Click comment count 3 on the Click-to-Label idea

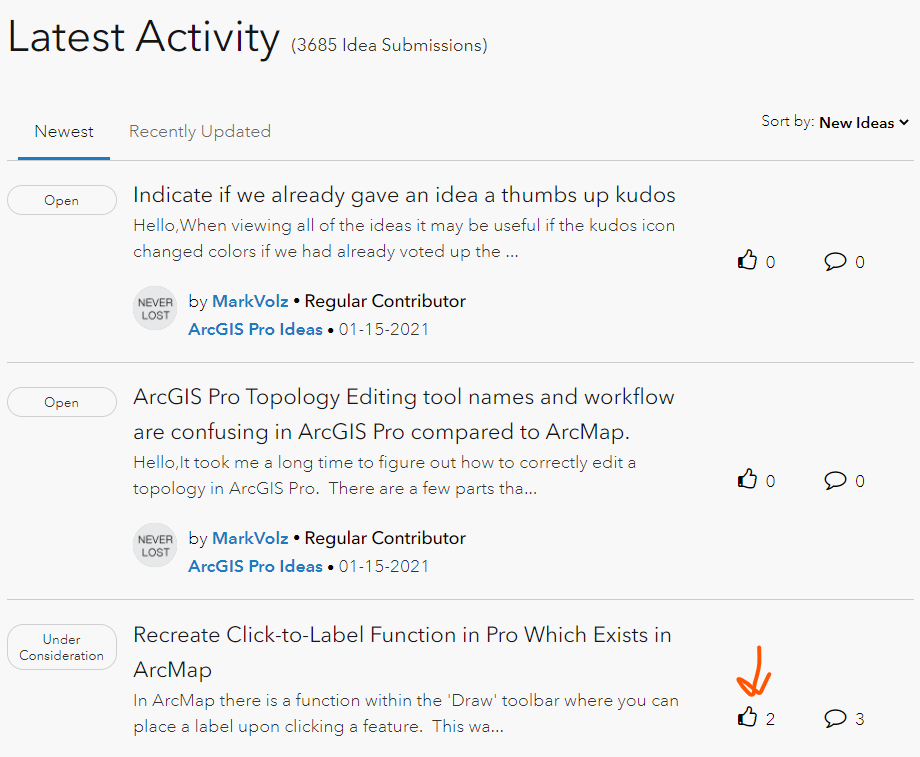click(x=860, y=719)
